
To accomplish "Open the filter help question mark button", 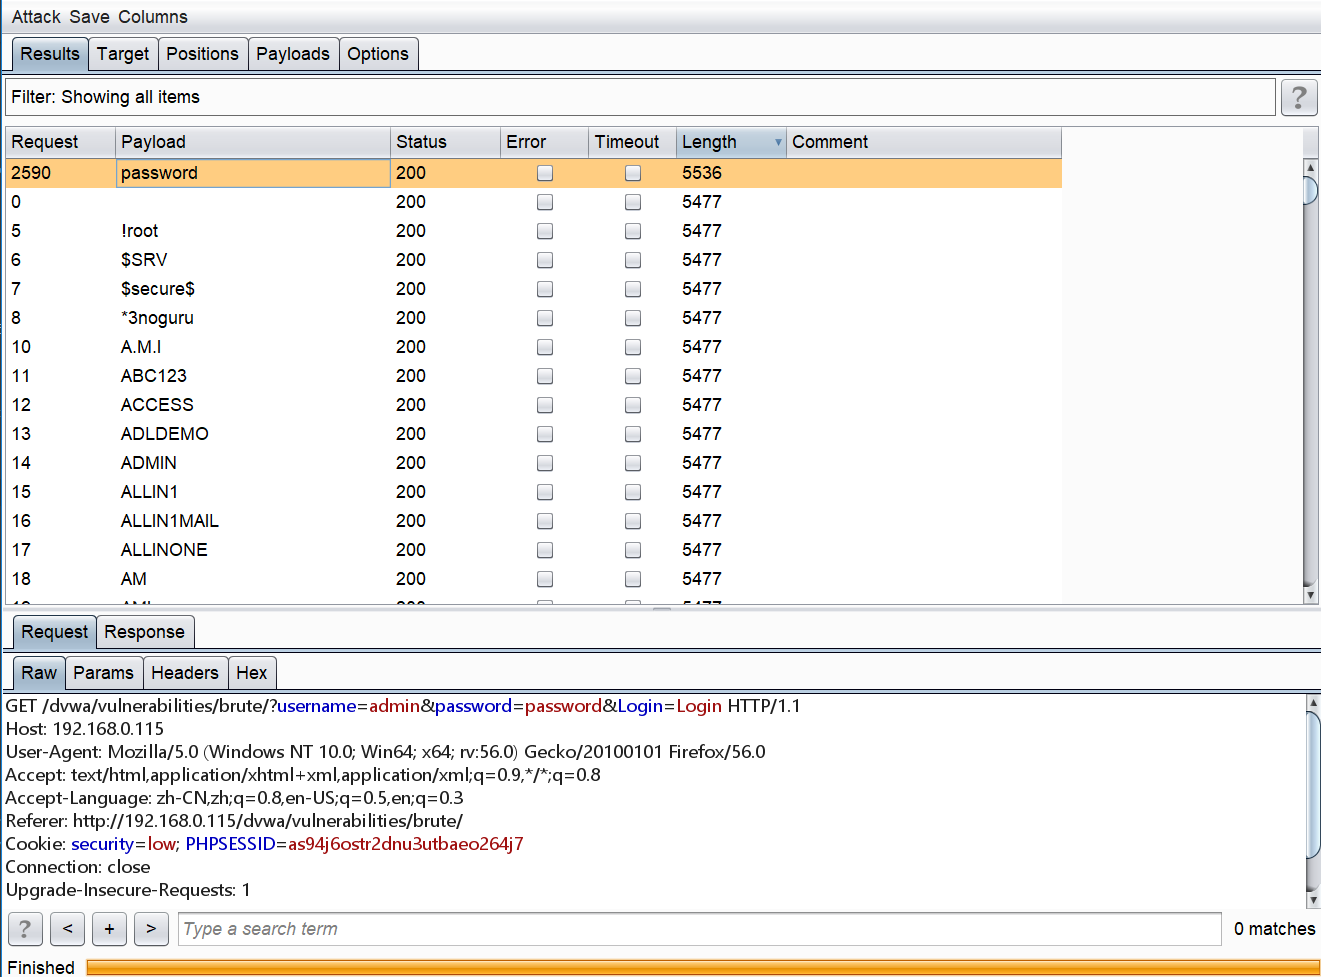I will 1298,97.
